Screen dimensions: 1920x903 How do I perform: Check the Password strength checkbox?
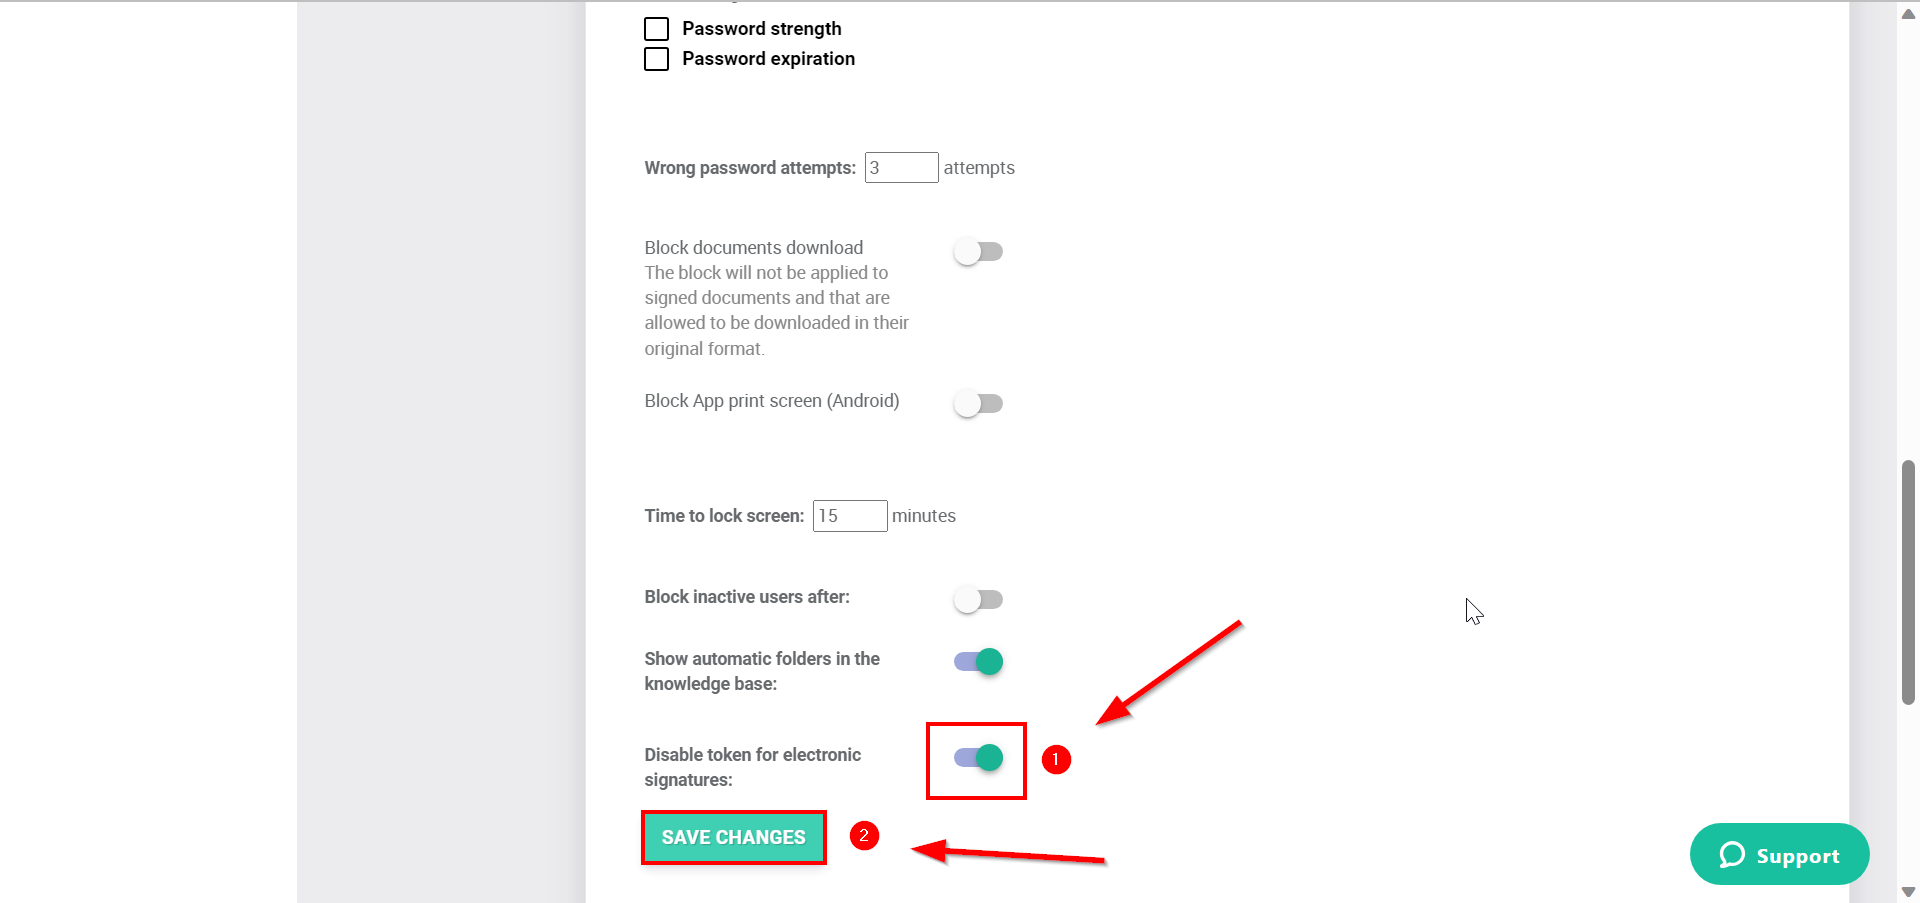[x=656, y=29]
